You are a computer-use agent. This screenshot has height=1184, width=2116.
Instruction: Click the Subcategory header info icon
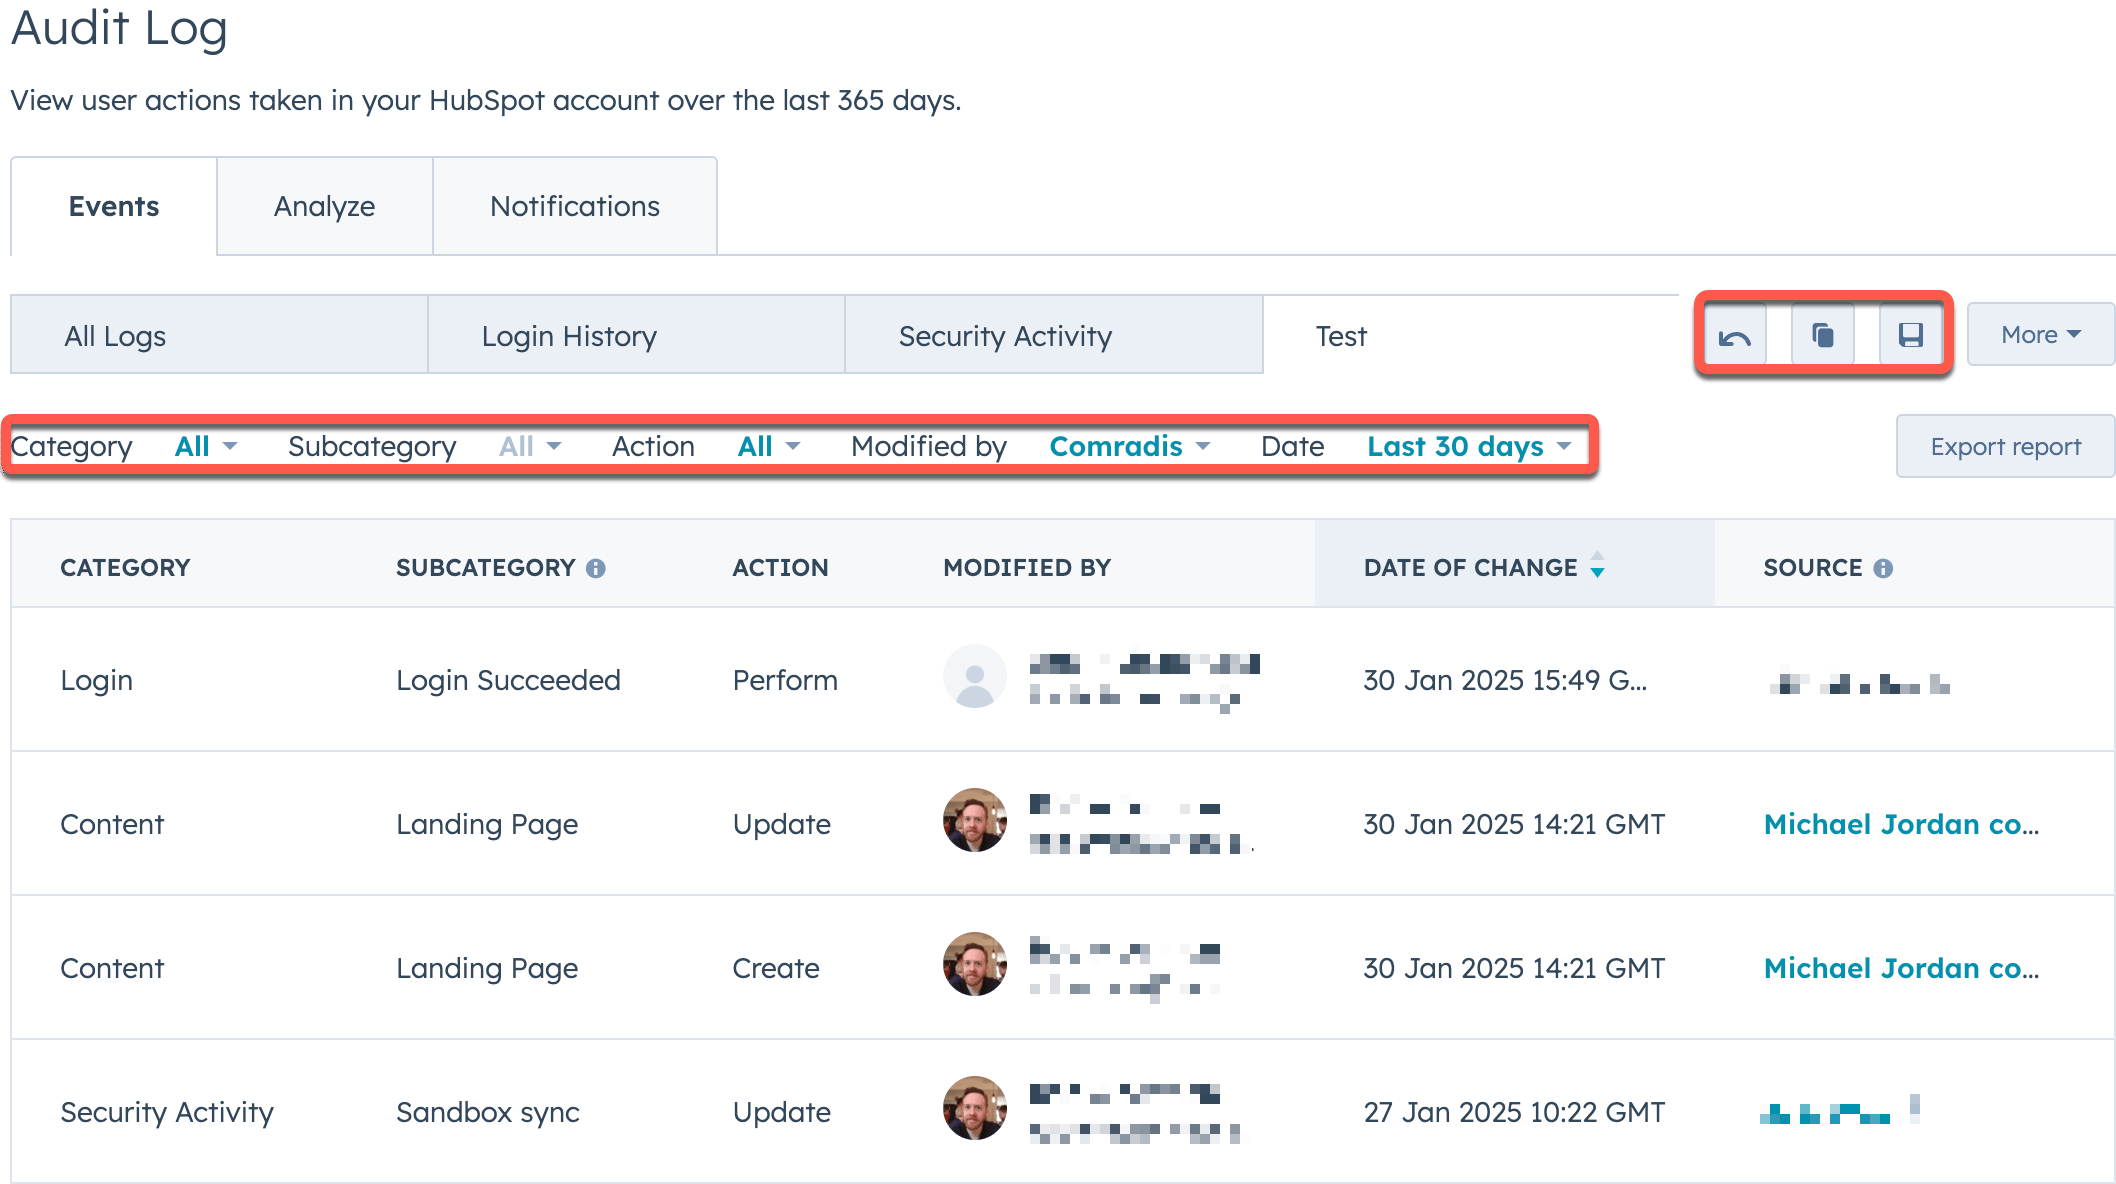(596, 568)
